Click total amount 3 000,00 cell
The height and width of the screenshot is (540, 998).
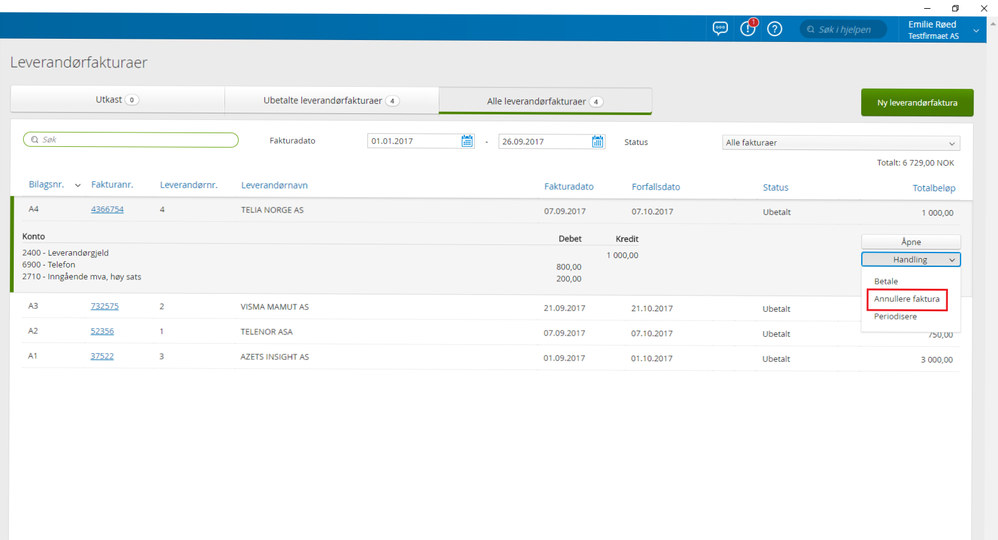936,360
